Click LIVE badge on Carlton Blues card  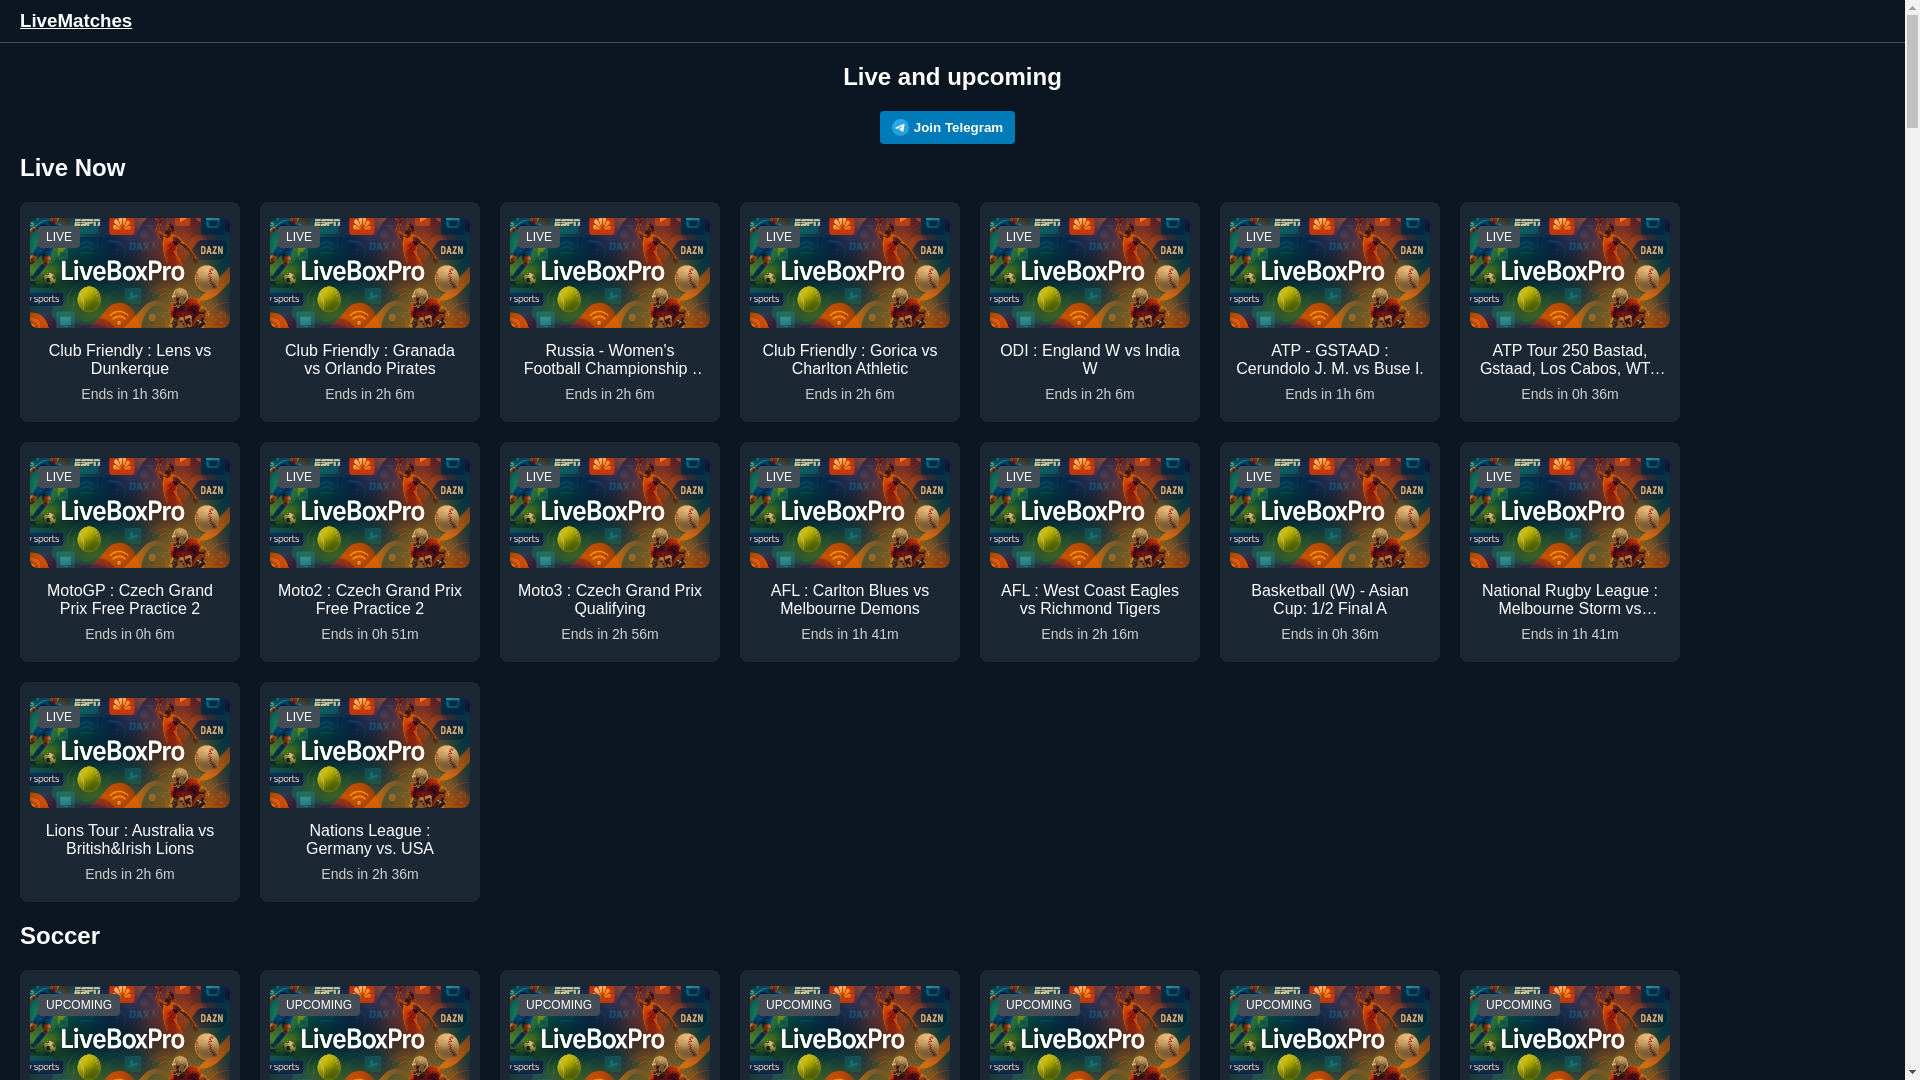click(x=779, y=477)
